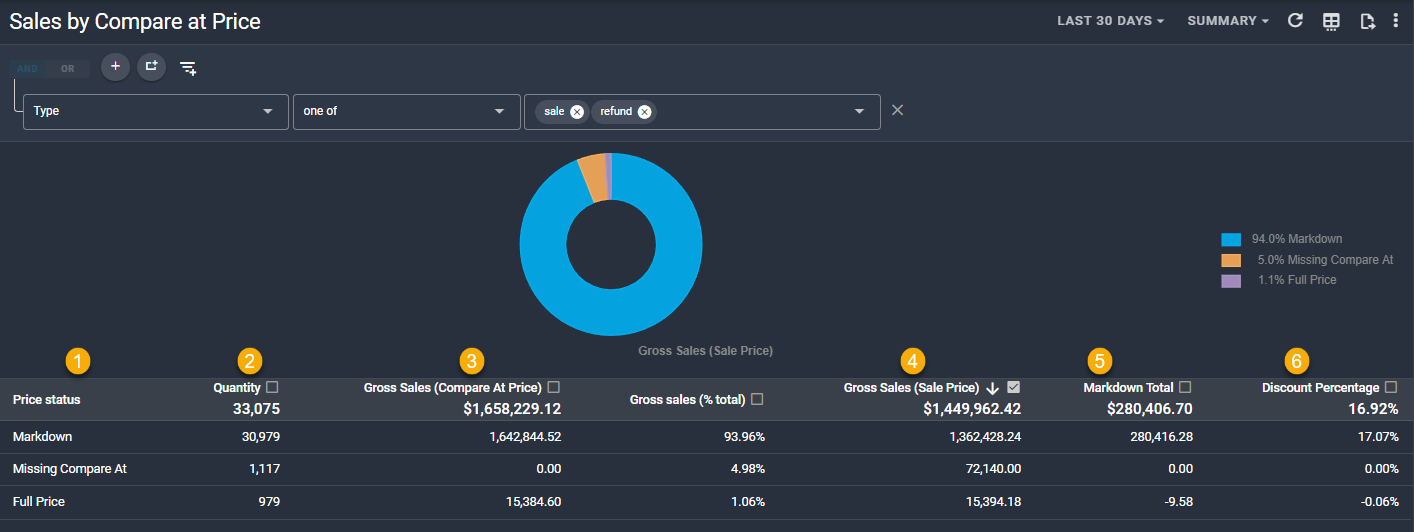Click the add saved filter list icon
Screen dimensions: 1414x532
(188, 68)
